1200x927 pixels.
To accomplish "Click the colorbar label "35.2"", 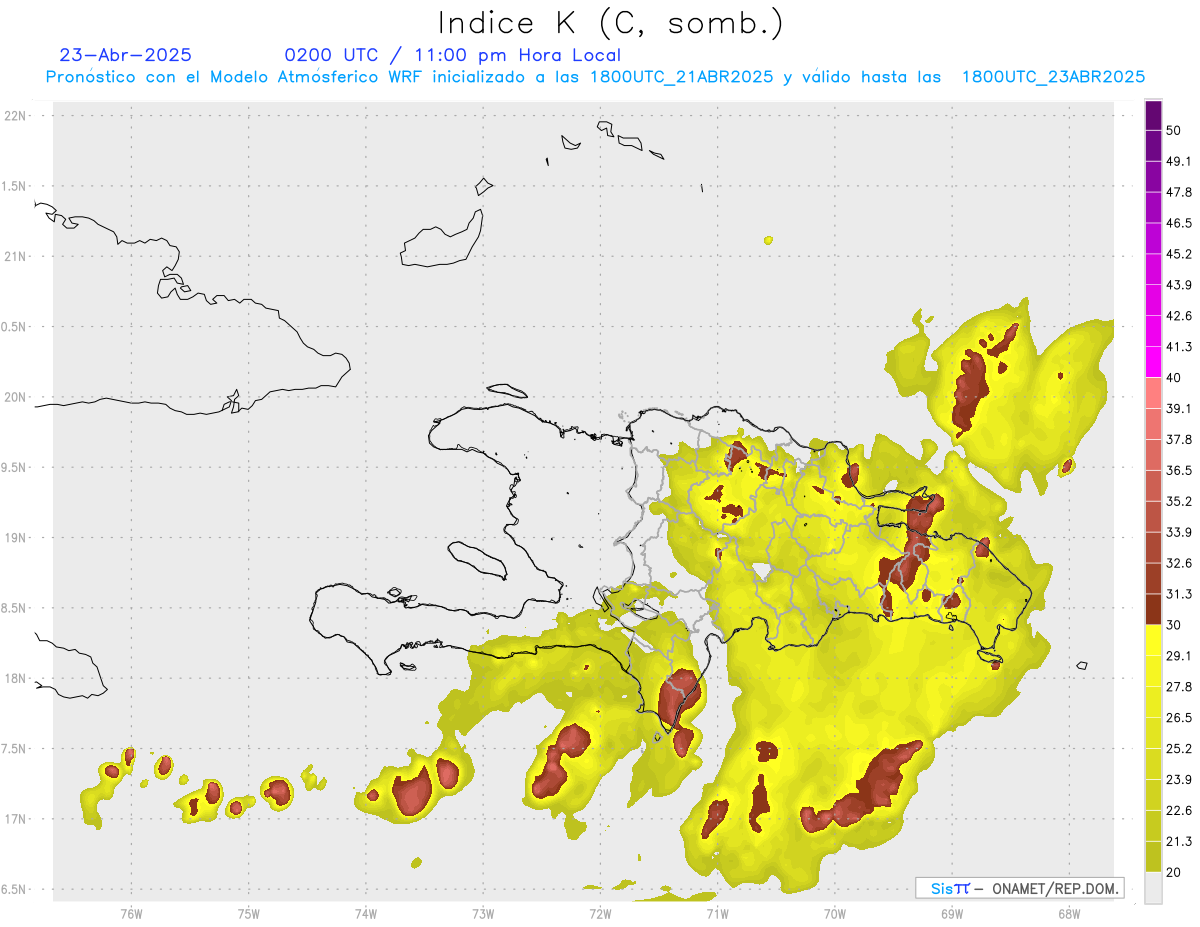I will [1179, 501].
